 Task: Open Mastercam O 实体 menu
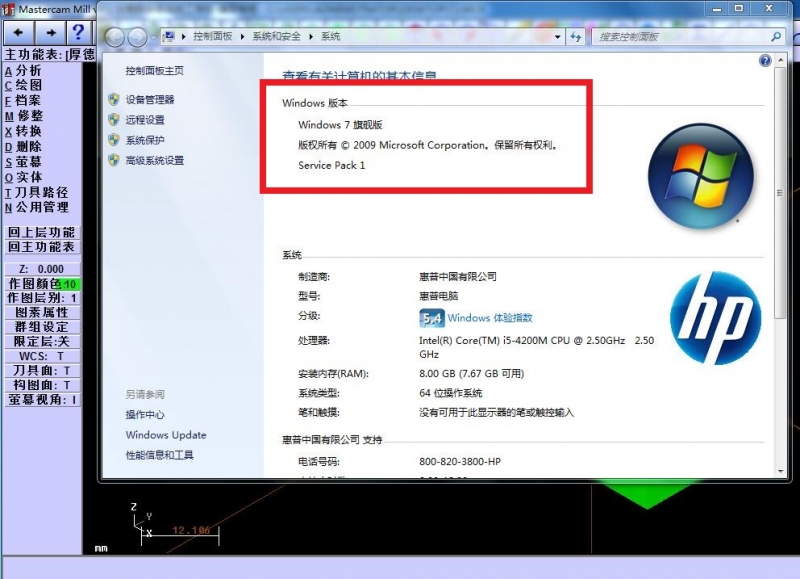[22, 177]
